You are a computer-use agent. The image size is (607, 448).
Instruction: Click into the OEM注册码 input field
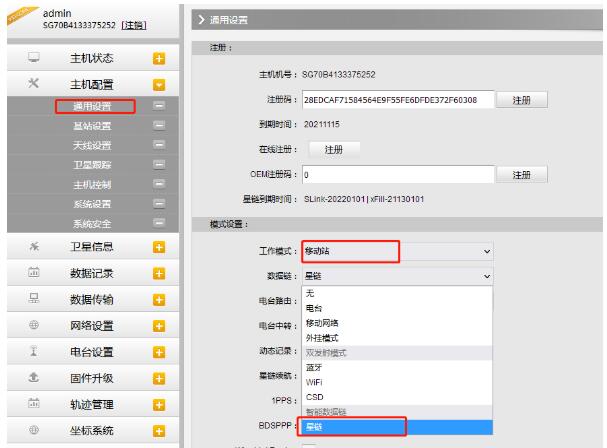[x=398, y=175]
